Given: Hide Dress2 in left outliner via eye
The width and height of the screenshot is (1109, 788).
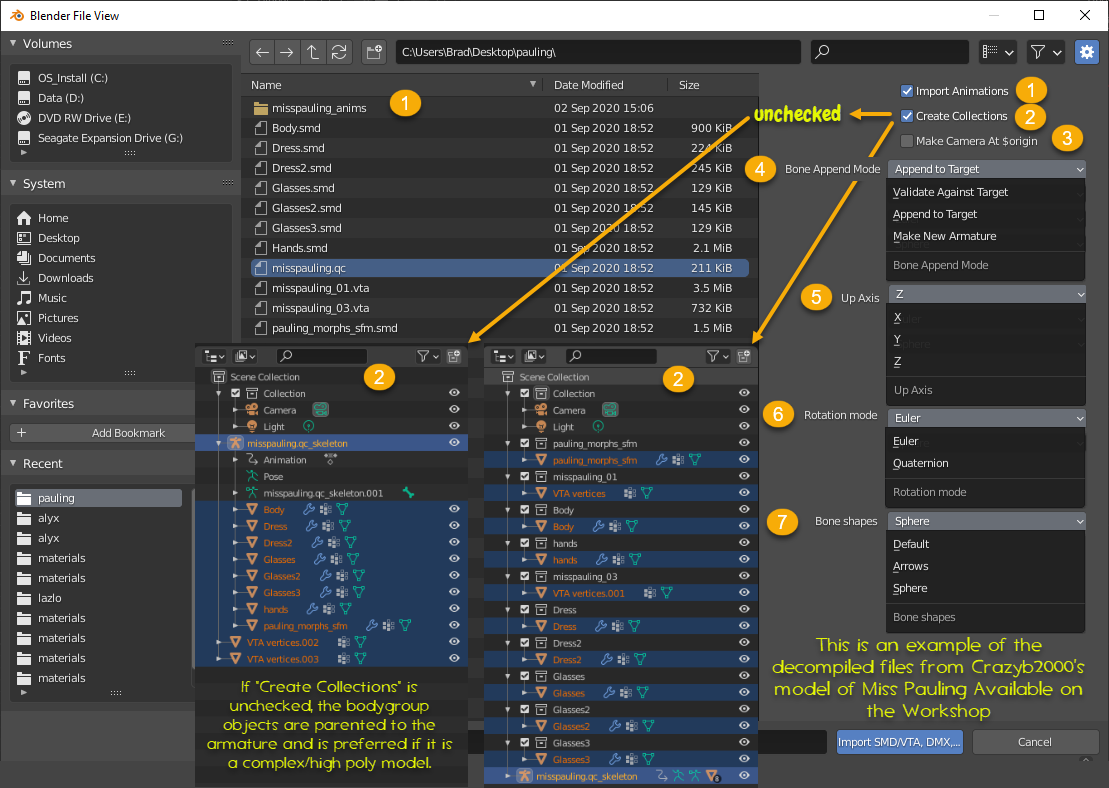Looking at the screenshot, I should pyautogui.click(x=454, y=542).
